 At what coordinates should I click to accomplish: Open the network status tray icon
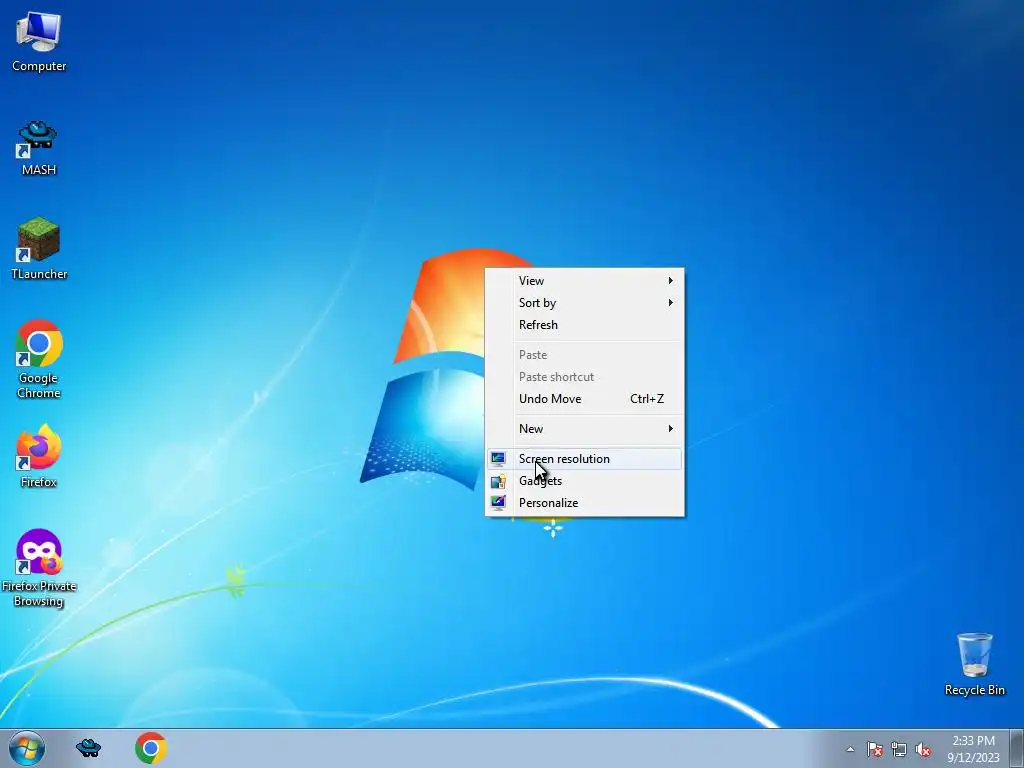tap(899, 749)
